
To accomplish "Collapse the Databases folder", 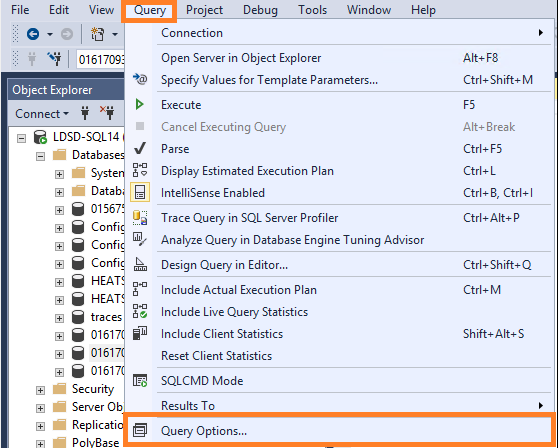I will (40, 156).
